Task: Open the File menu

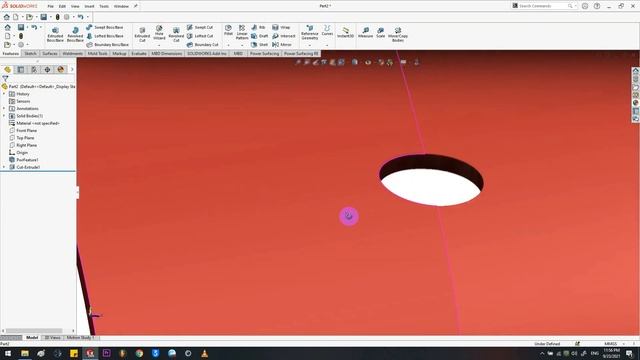Action: coord(50,6)
